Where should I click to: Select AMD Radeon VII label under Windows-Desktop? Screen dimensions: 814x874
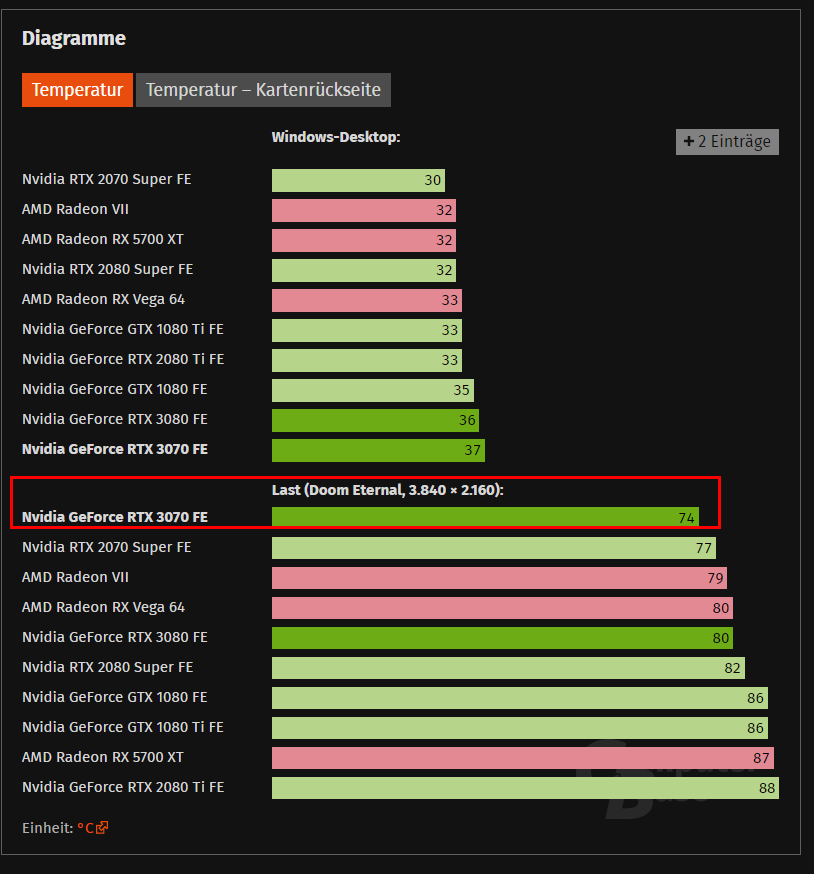[75, 210]
